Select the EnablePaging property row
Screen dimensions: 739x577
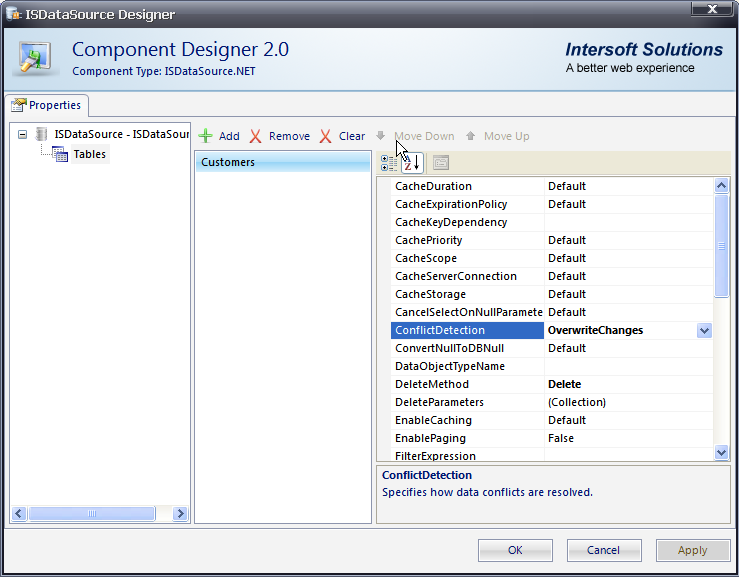click(x=430, y=438)
